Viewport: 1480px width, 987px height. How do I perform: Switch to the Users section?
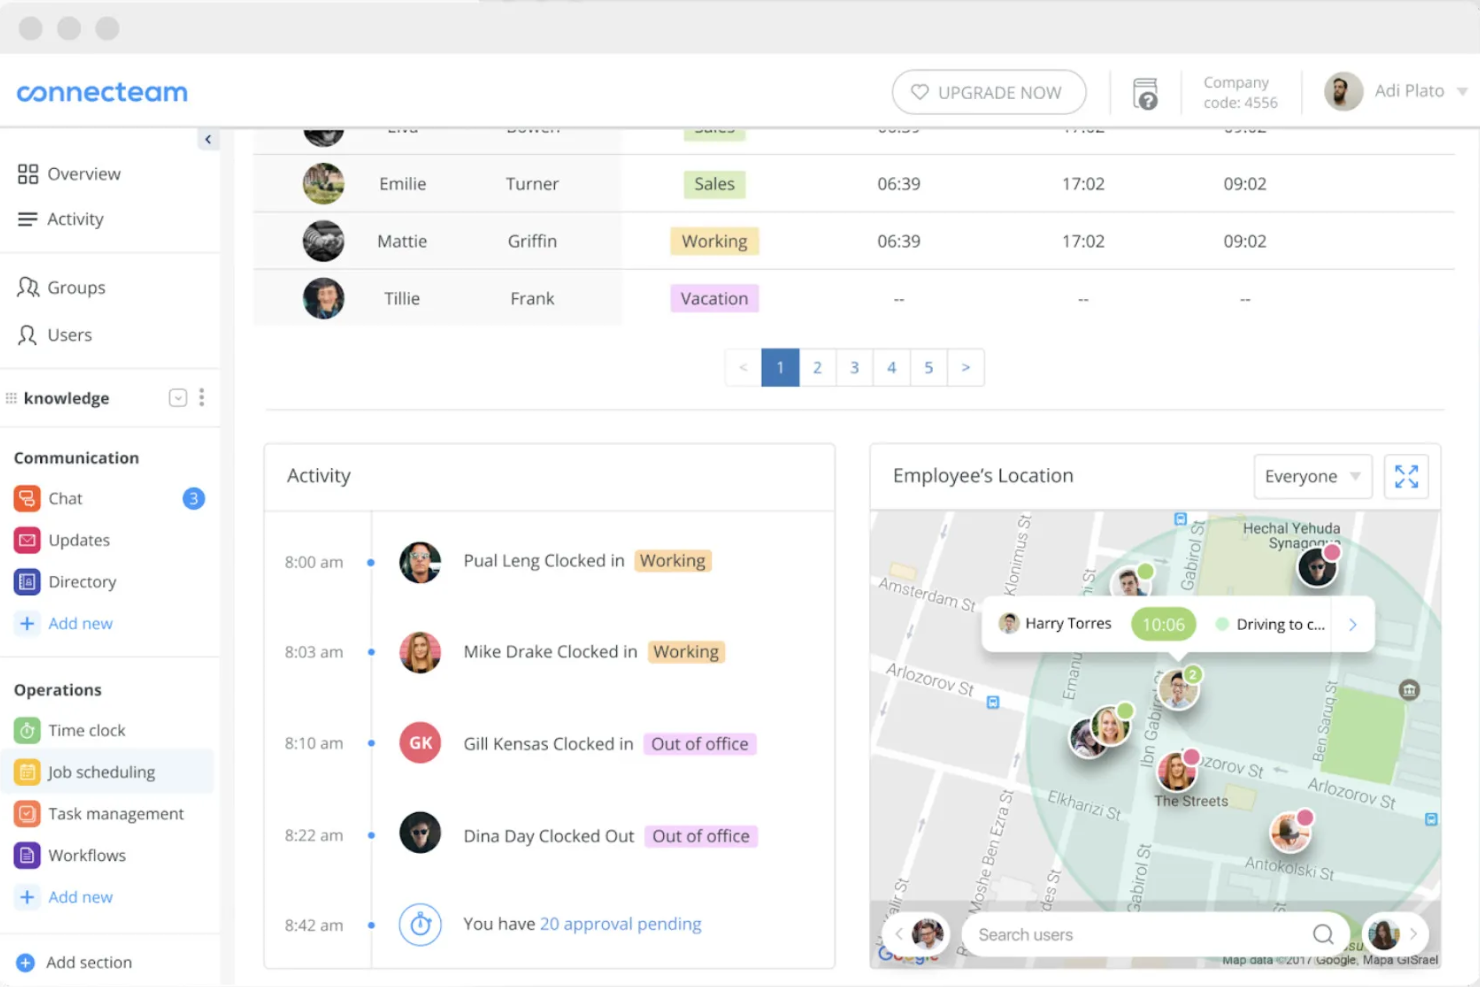tap(69, 335)
